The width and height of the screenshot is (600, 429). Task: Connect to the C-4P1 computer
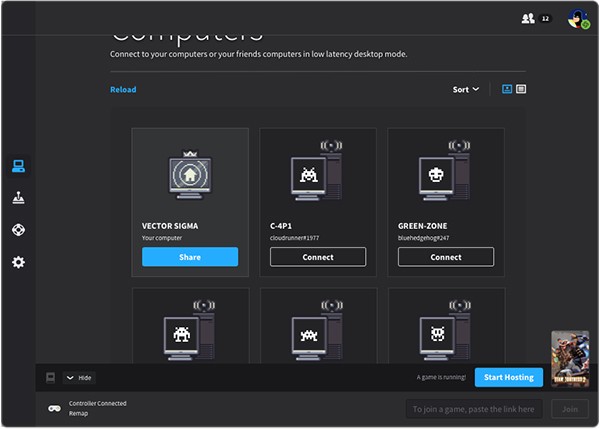click(318, 257)
